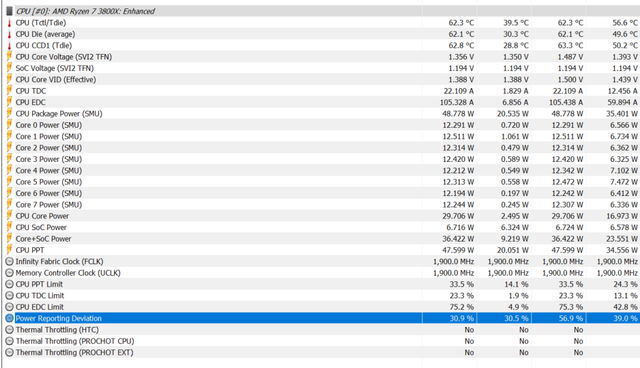Click the 75.2 % EDC limit value
Image resolution: width=640 pixels, height=368 pixels.
click(x=462, y=307)
